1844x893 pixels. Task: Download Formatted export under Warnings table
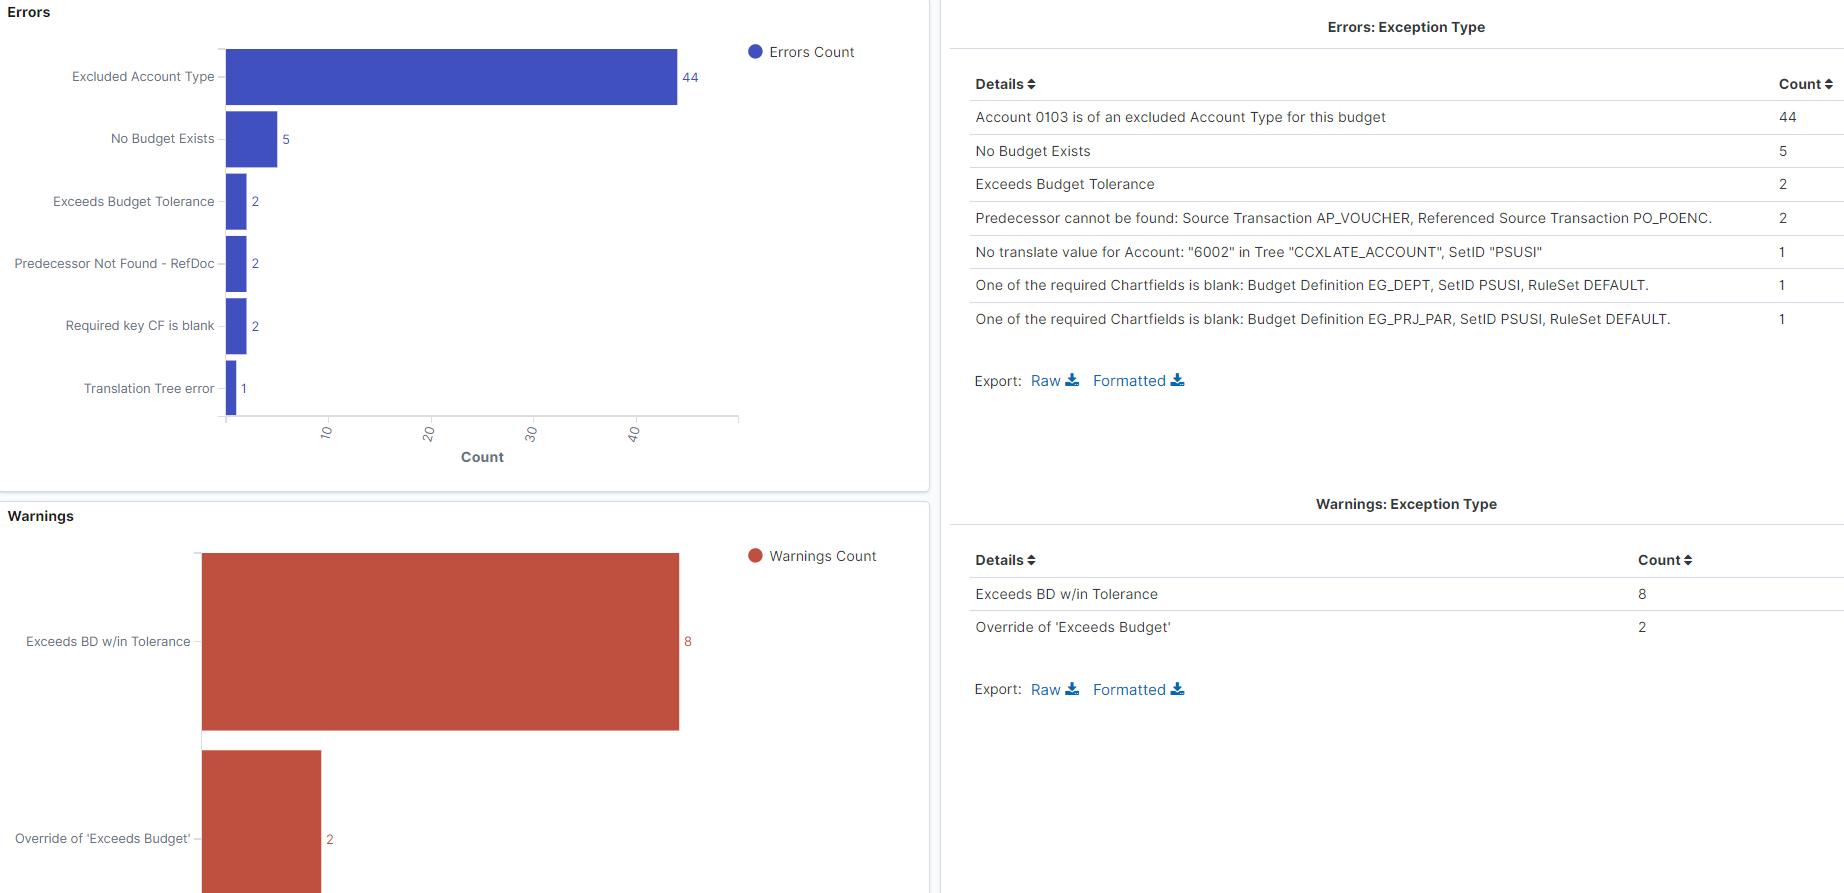click(x=1138, y=690)
